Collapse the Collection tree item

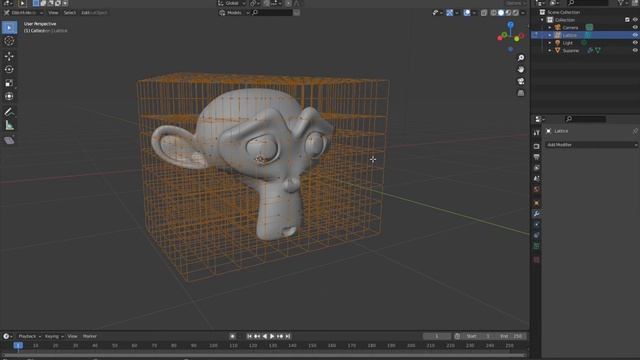pyautogui.click(x=542, y=20)
